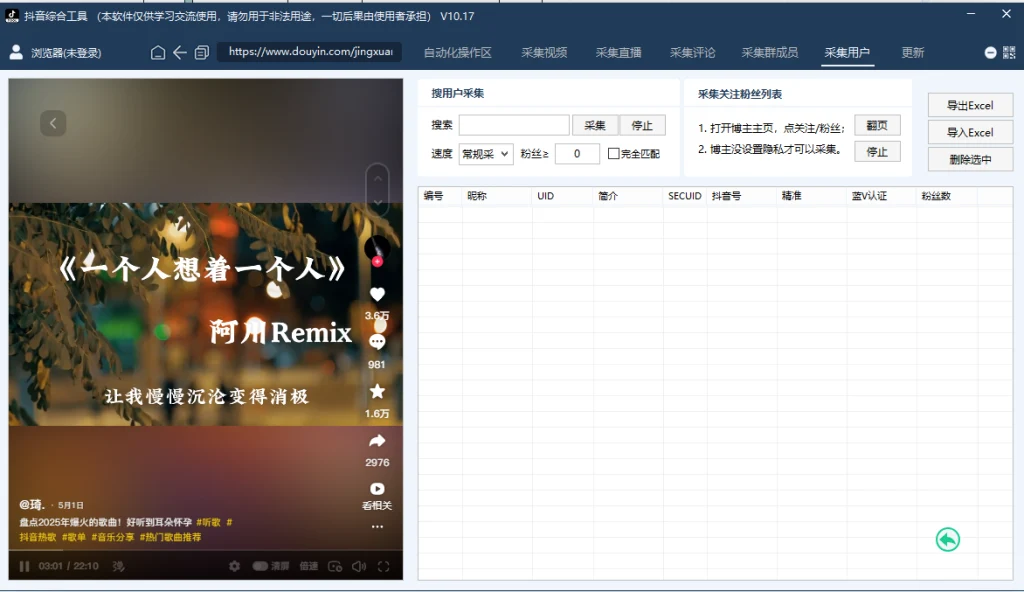Image resolution: width=1024 pixels, height=592 pixels.
Task: Click the #听歌 hashtag link
Action: [208, 522]
